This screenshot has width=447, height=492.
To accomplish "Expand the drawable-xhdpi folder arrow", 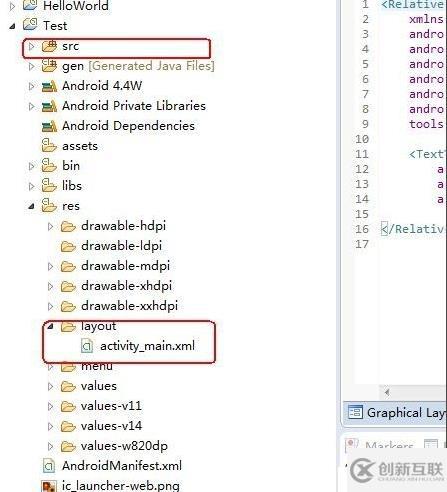I will (50, 286).
